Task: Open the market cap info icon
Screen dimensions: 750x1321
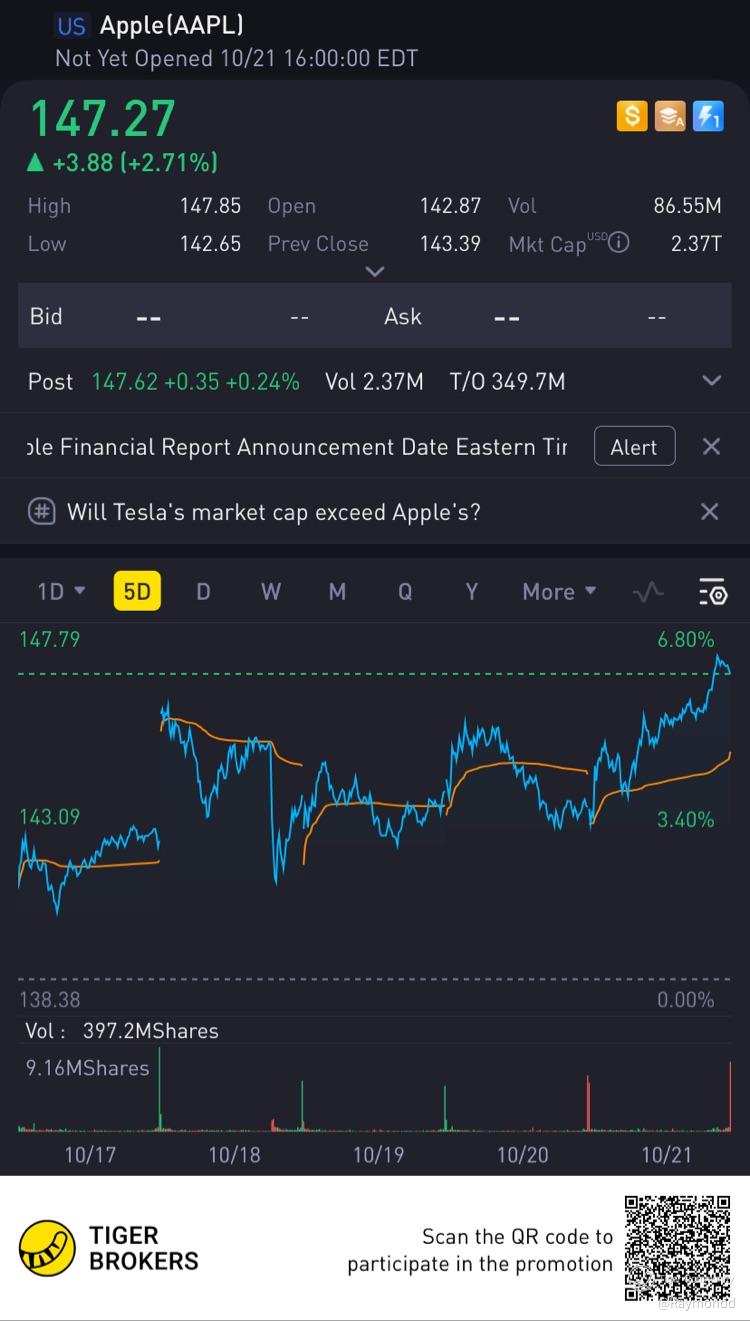Action: tap(620, 242)
